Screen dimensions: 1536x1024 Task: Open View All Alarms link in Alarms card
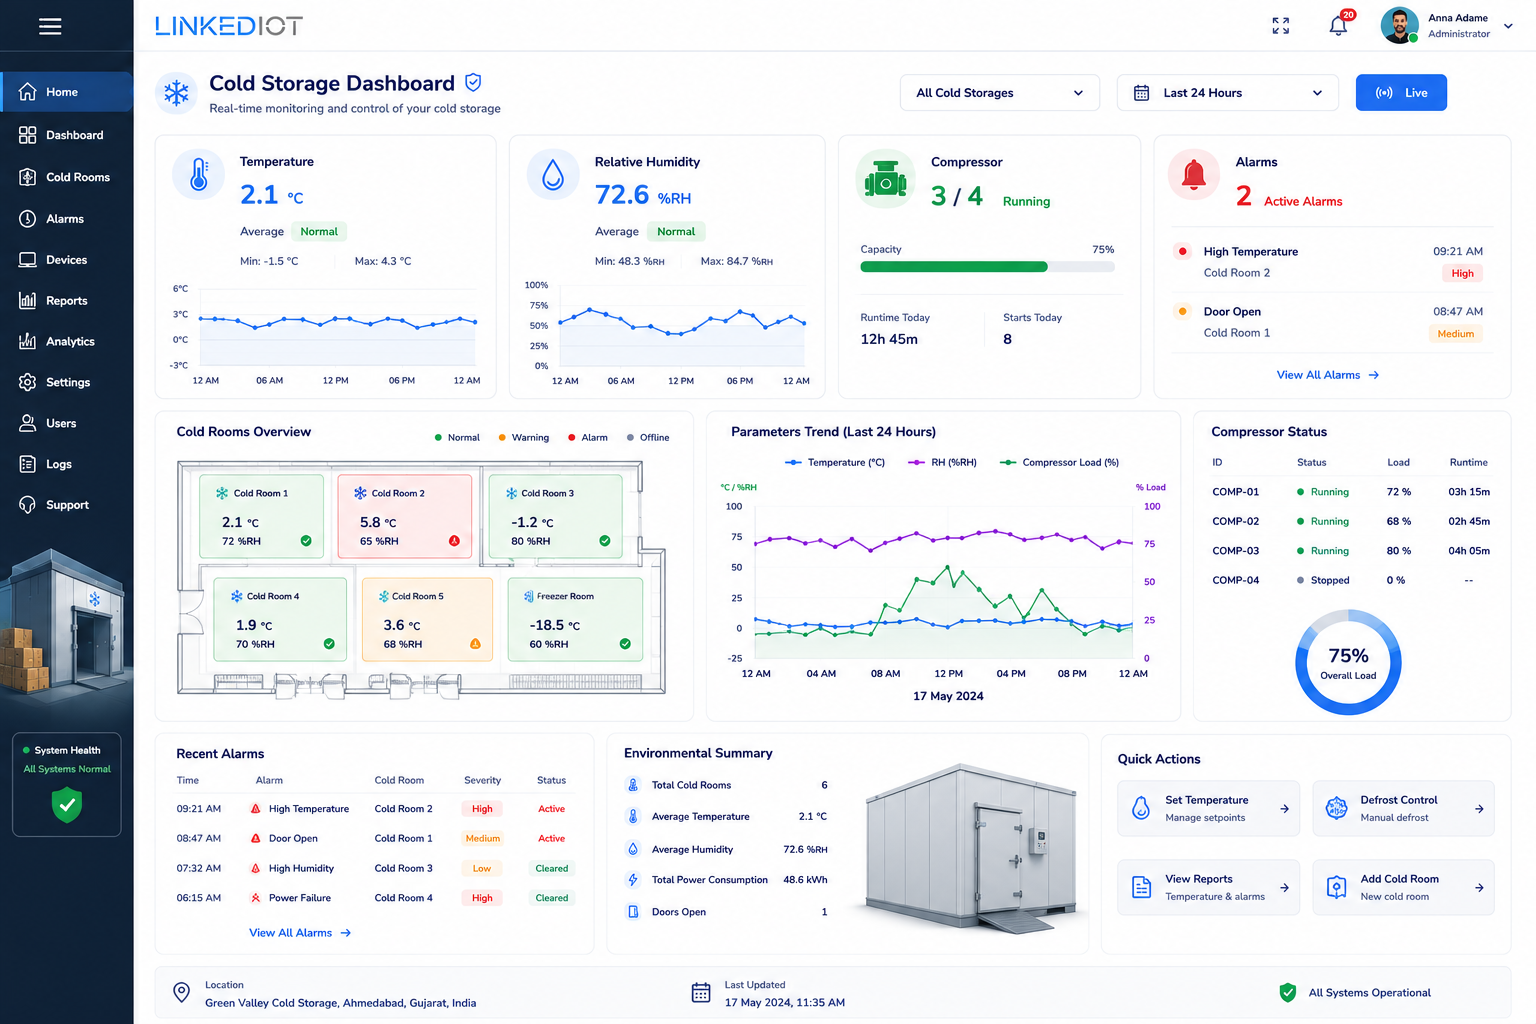pos(1327,375)
